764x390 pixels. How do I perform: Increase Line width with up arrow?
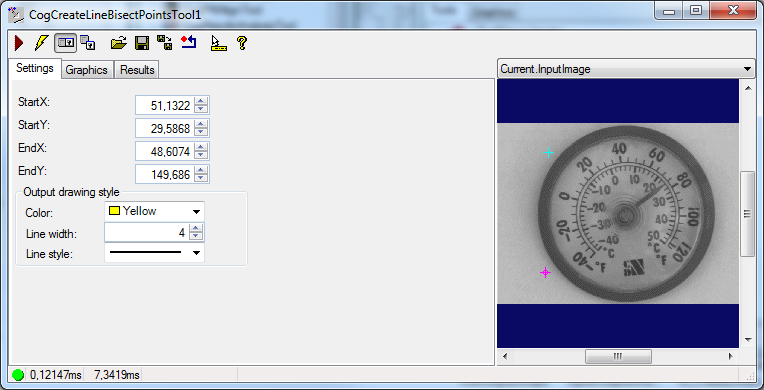(196, 228)
